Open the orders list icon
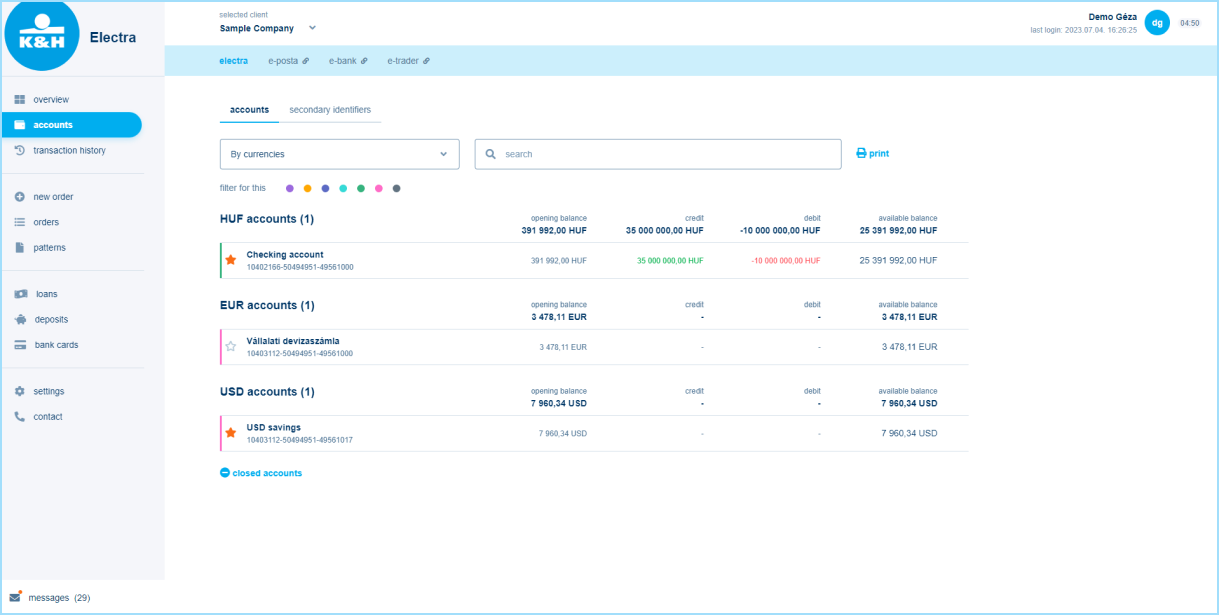This screenshot has height=615, width=1219. [18, 221]
